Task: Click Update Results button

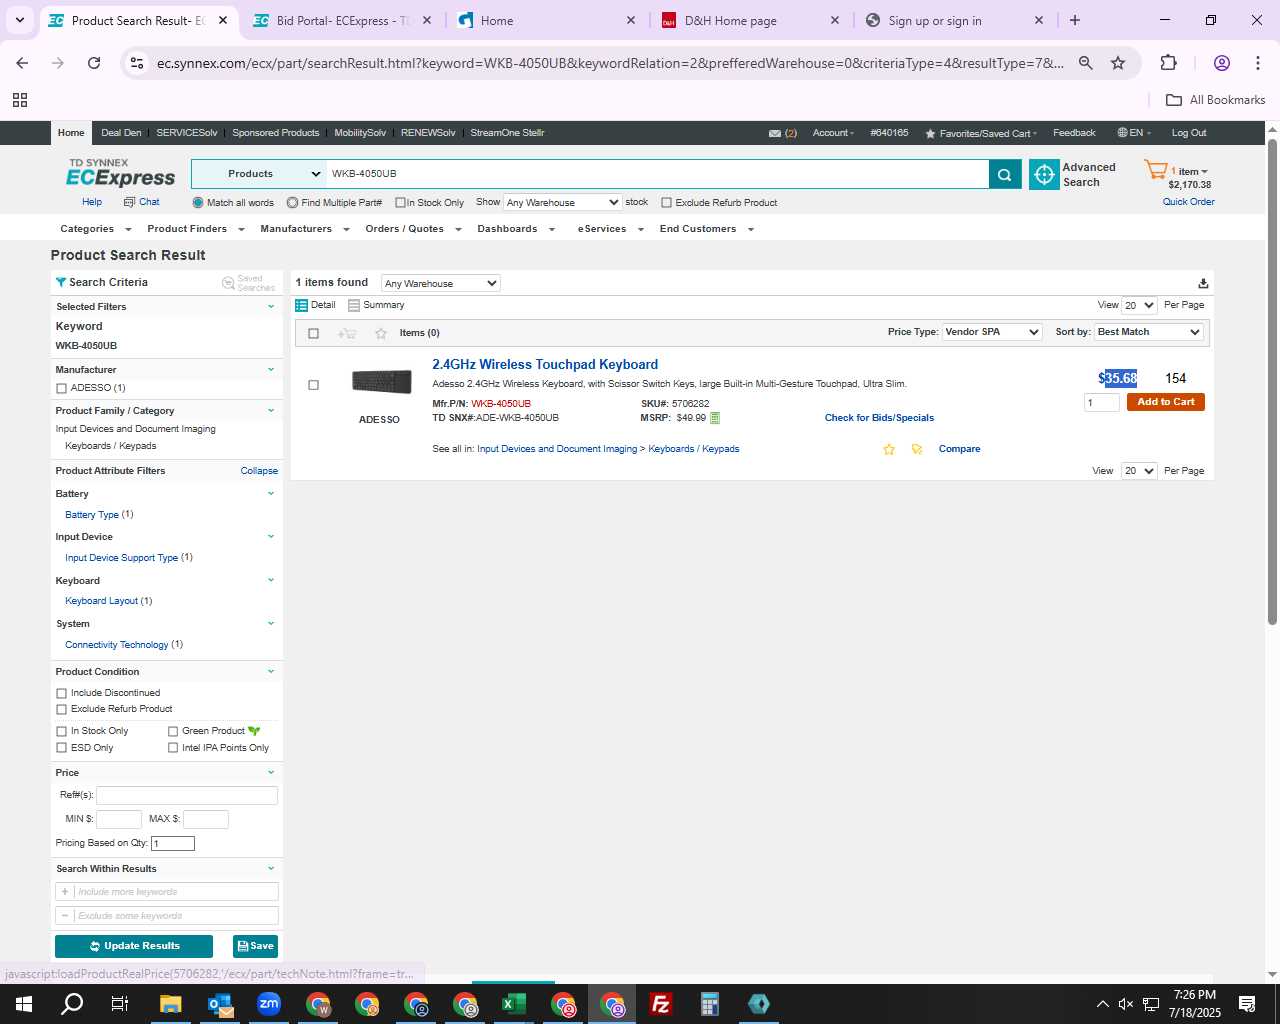Action: (x=134, y=946)
